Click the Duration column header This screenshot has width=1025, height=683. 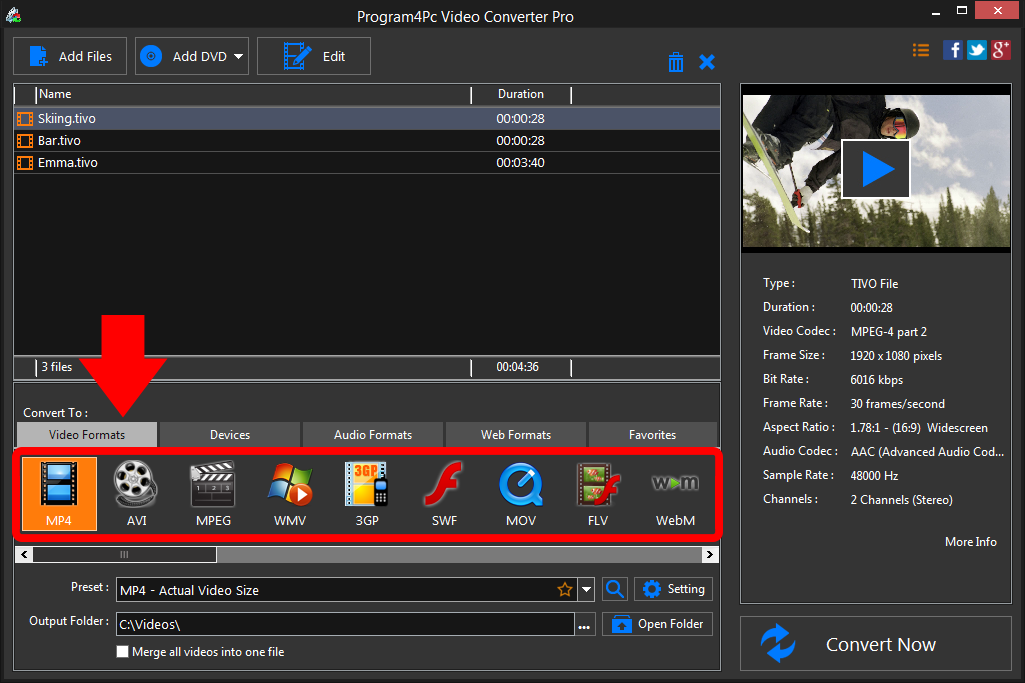click(x=521, y=94)
